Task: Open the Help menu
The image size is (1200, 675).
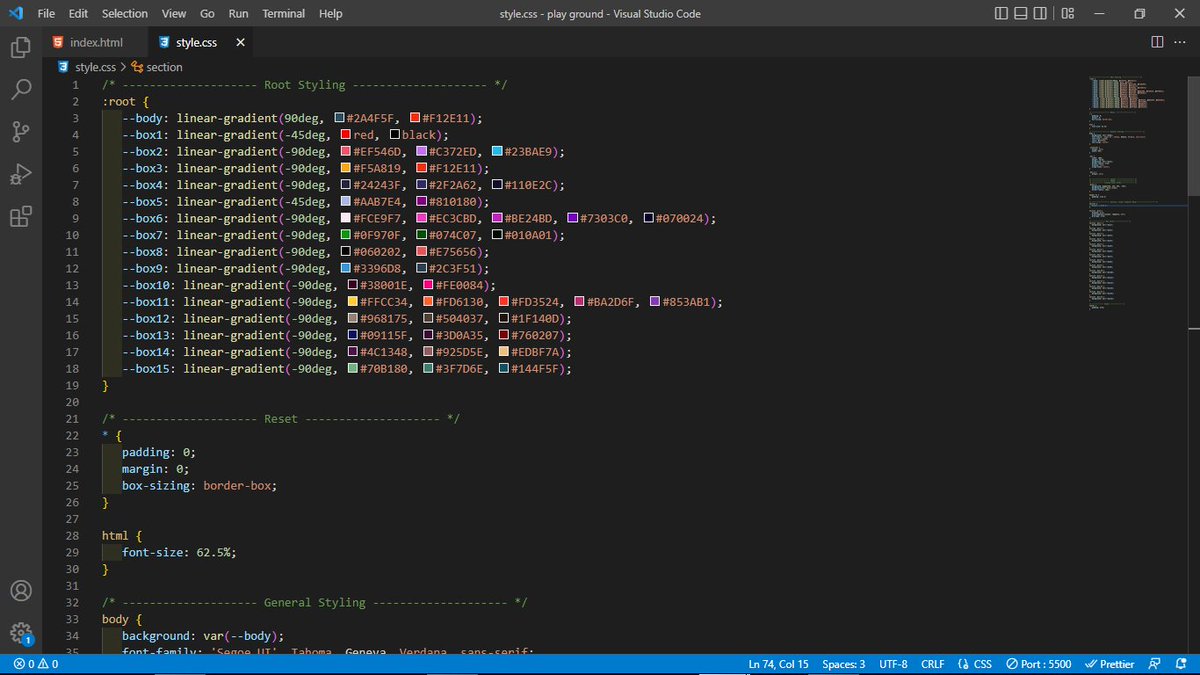Action: tap(330, 14)
